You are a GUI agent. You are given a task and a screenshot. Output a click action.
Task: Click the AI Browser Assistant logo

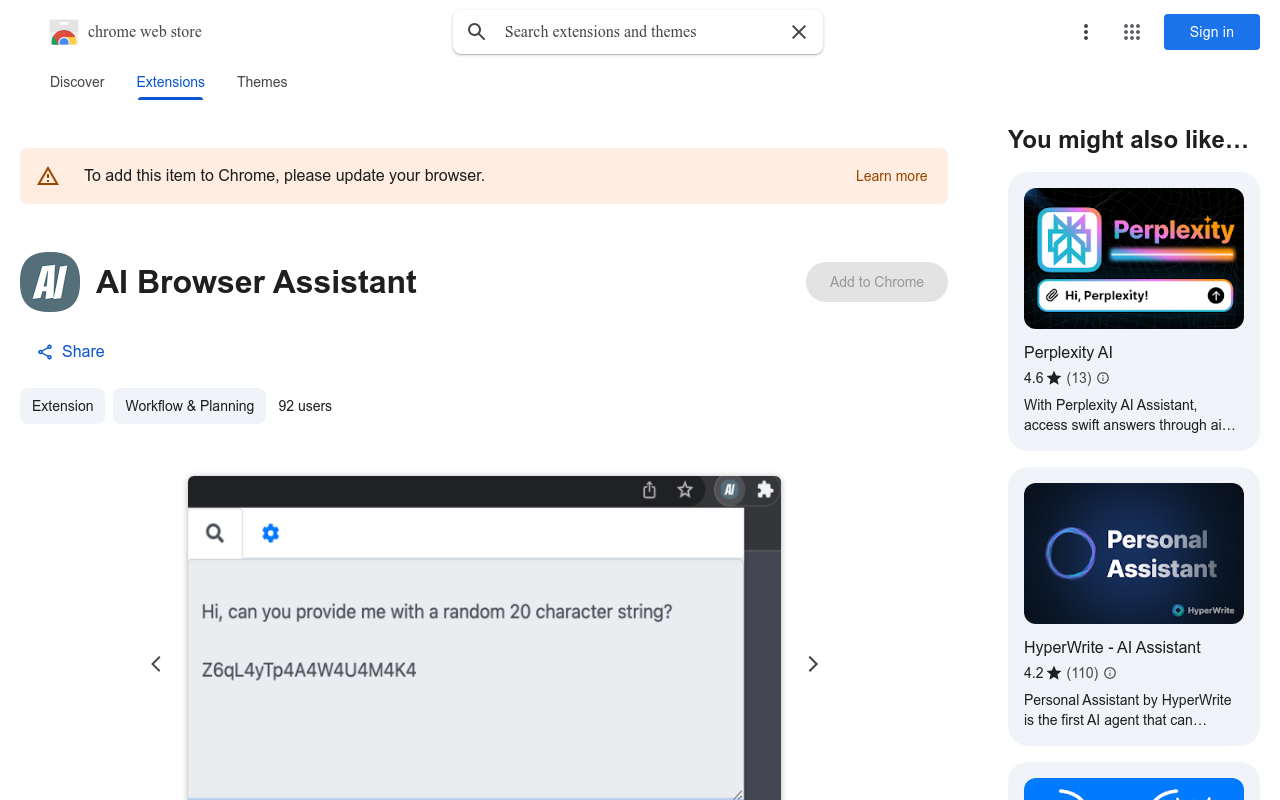49,282
